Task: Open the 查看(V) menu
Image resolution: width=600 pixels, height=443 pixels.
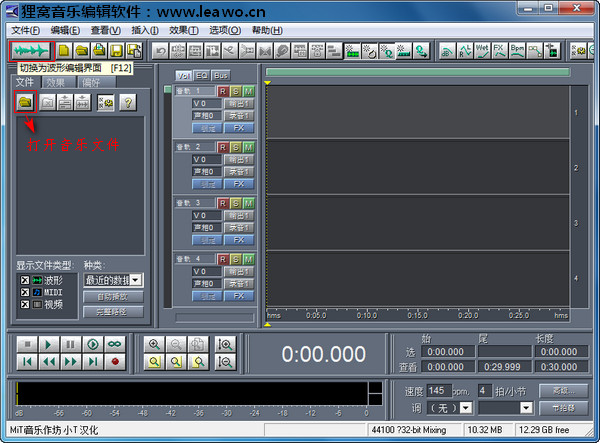Action: click(x=106, y=30)
